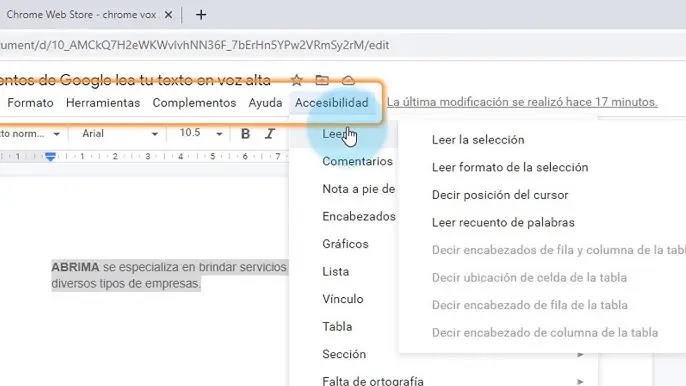Toggle italic formatting

pos(270,133)
